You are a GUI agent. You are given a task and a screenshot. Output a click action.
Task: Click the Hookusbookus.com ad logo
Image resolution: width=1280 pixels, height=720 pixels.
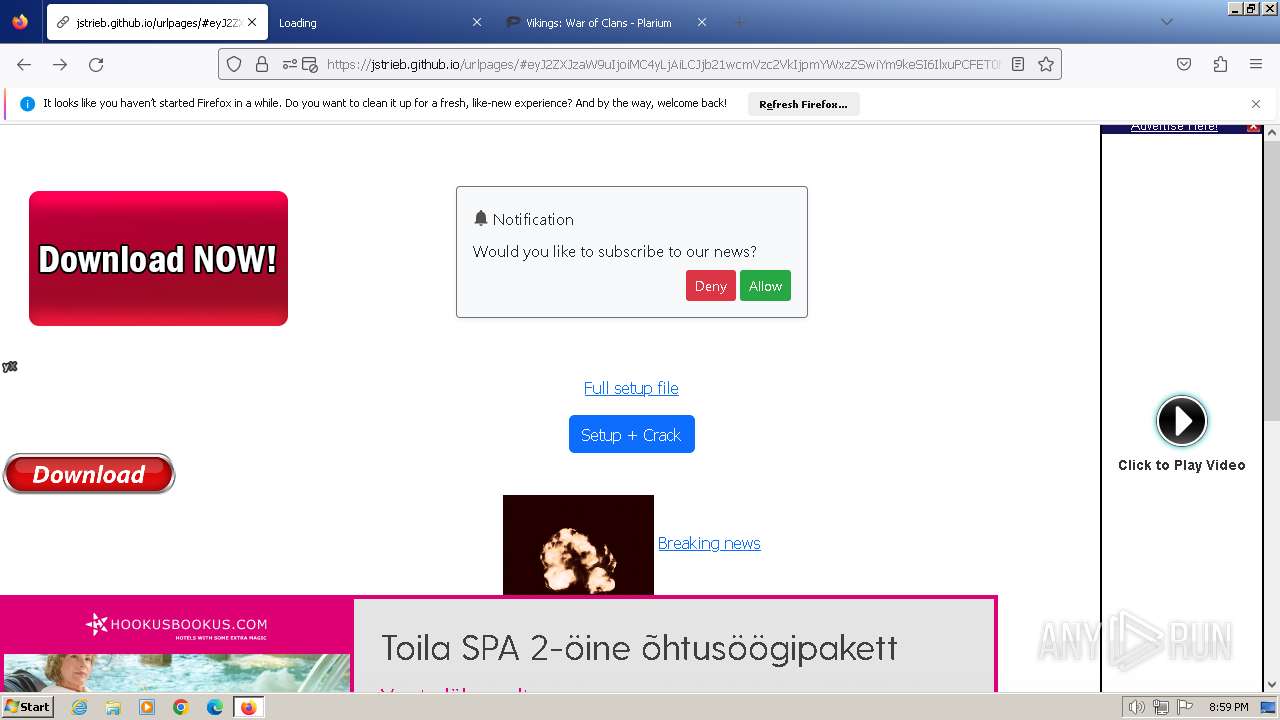(x=177, y=626)
